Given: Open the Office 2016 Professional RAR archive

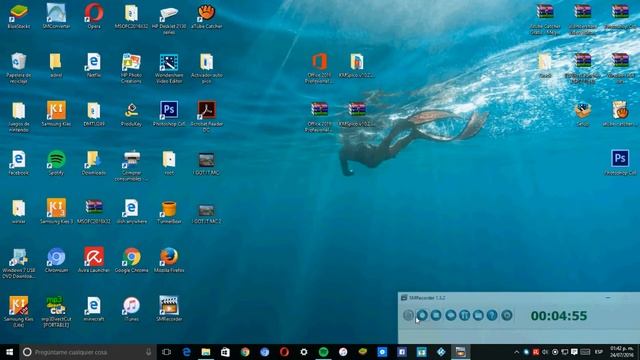Looking at the screenshot, I should 319,117.
